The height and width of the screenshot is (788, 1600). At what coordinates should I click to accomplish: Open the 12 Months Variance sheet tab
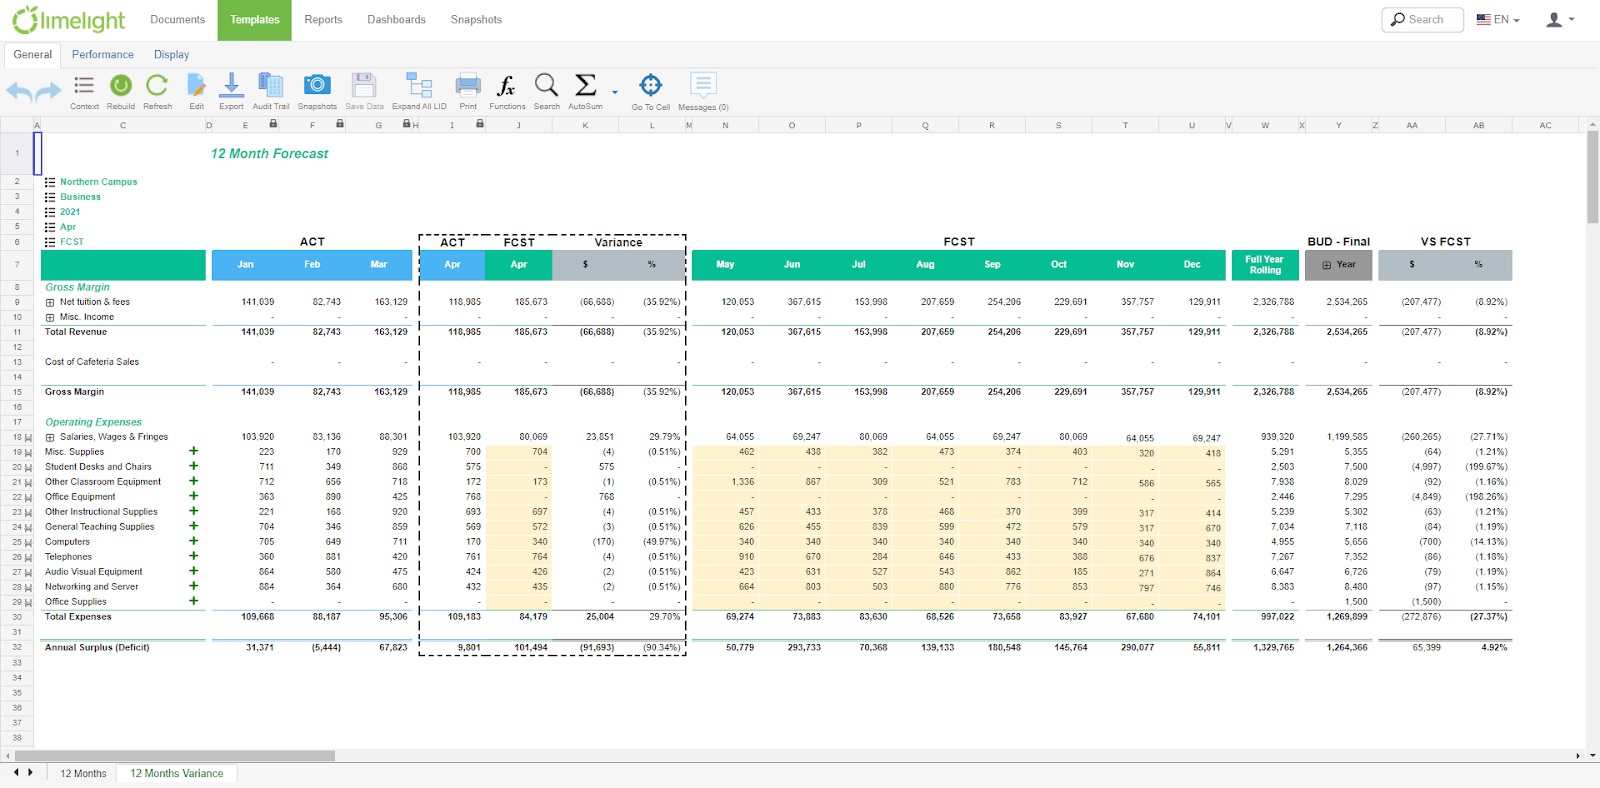click(177, 774)
